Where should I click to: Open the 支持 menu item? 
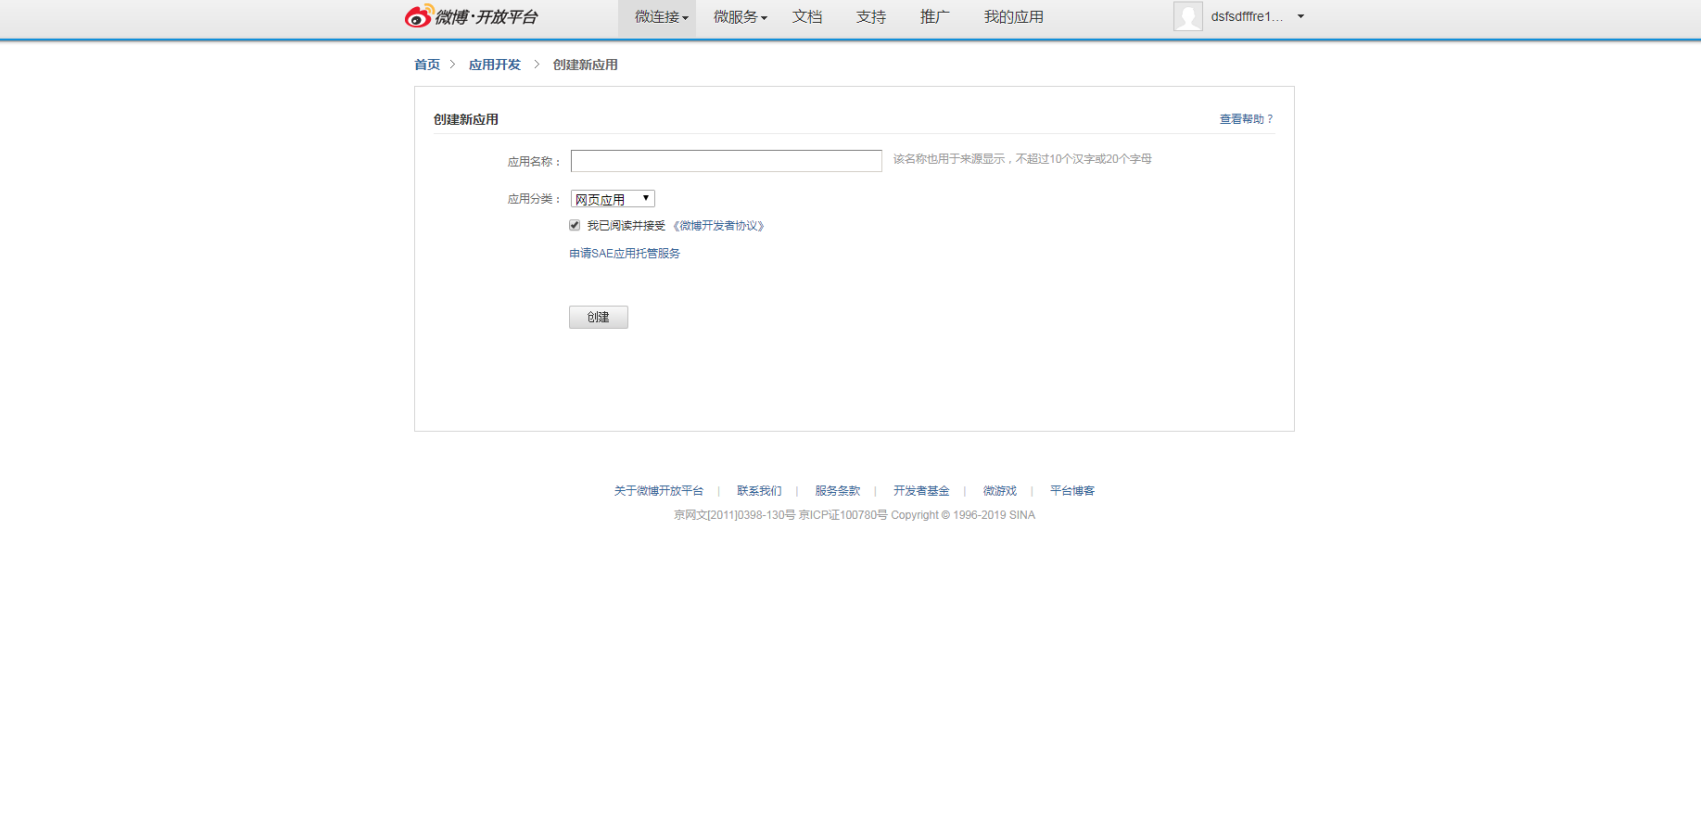click(871, 17)
